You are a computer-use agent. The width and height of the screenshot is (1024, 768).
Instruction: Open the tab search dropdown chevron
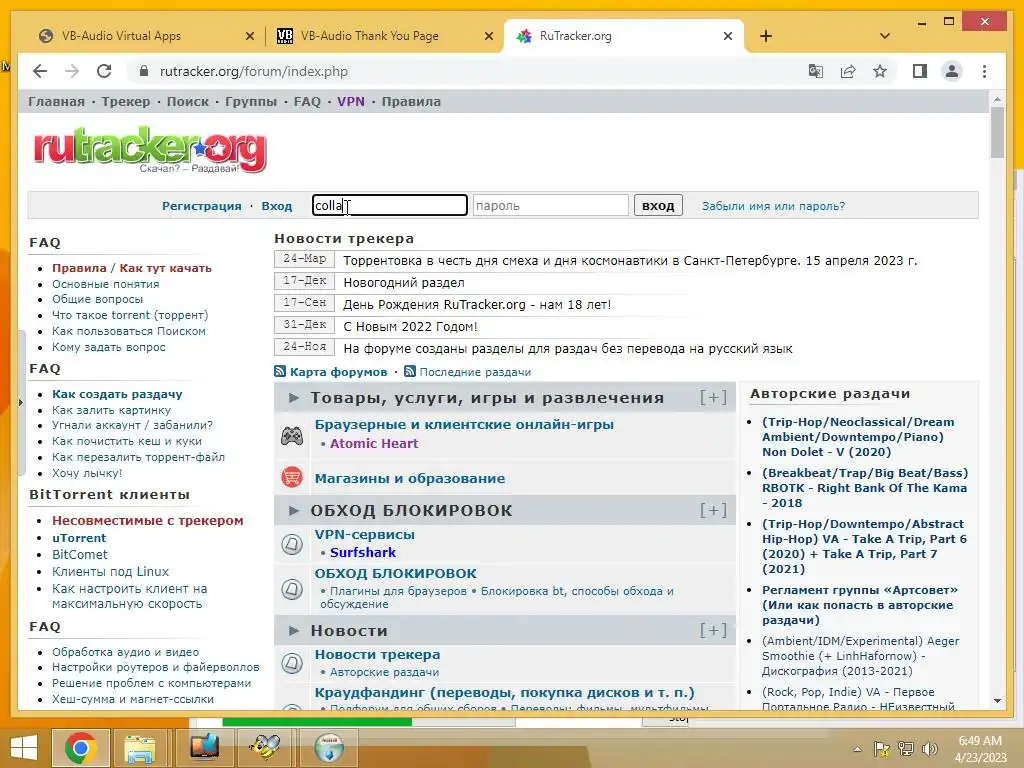[885, 36]
